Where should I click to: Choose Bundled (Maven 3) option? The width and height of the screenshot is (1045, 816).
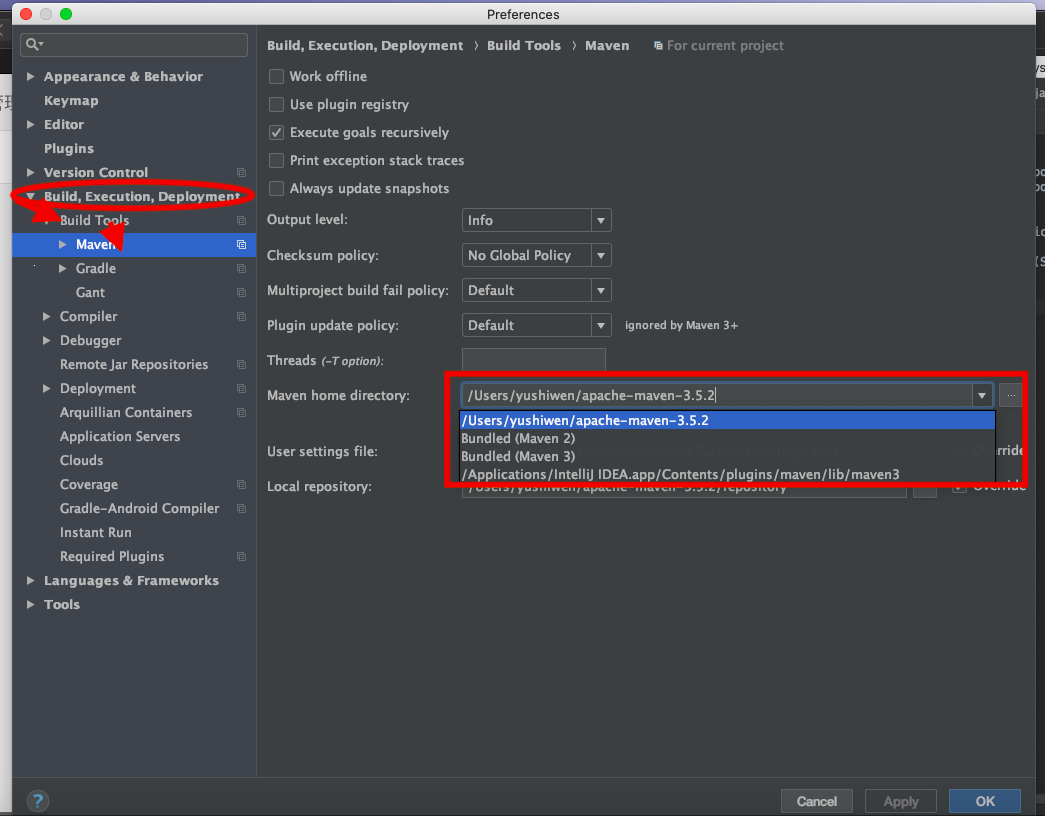tap(727, 457)
